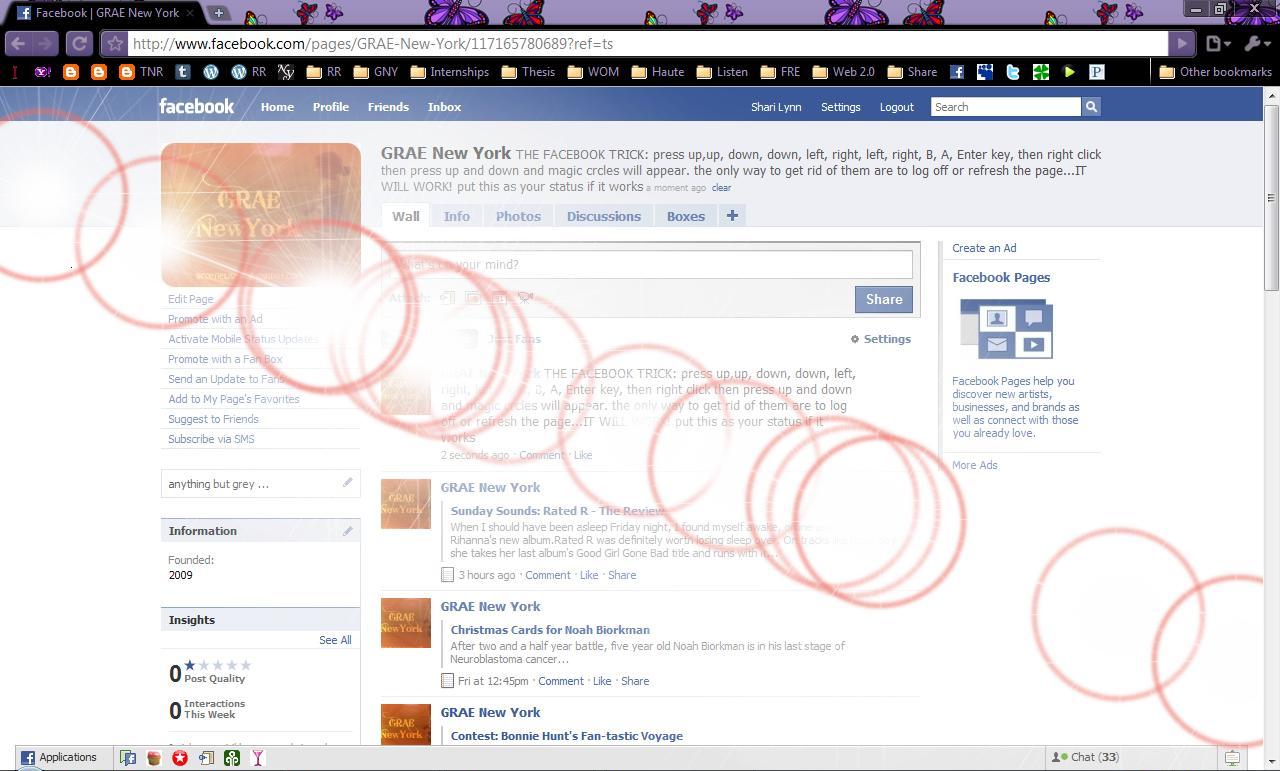Click the bookmark star in address bar
The image size is (1280, 771).
pos(115,44)
